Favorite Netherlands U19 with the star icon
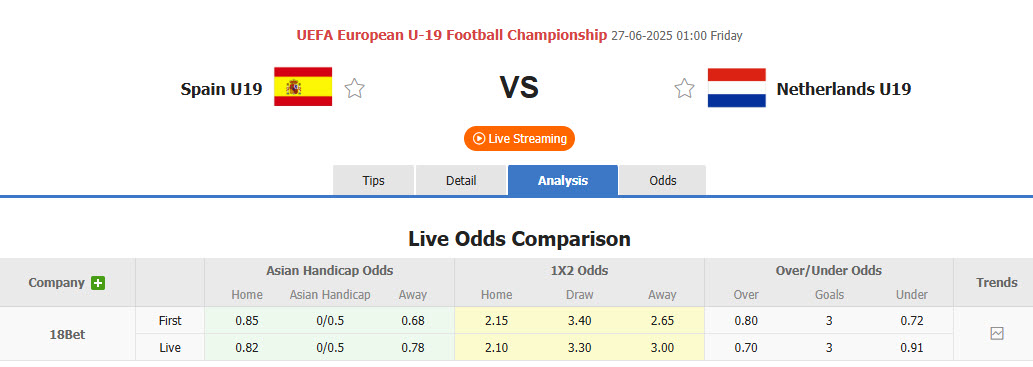 click(x=684, y=88)
